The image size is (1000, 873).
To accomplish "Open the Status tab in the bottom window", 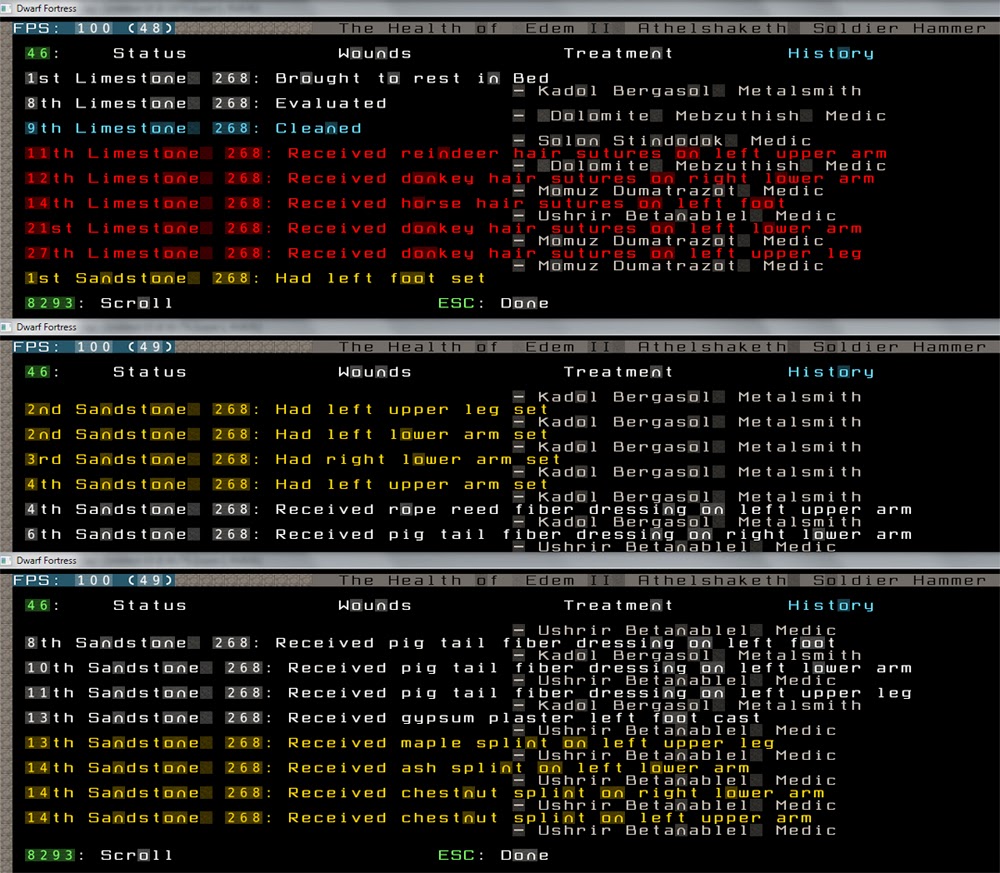I will (x=150, y=606).
